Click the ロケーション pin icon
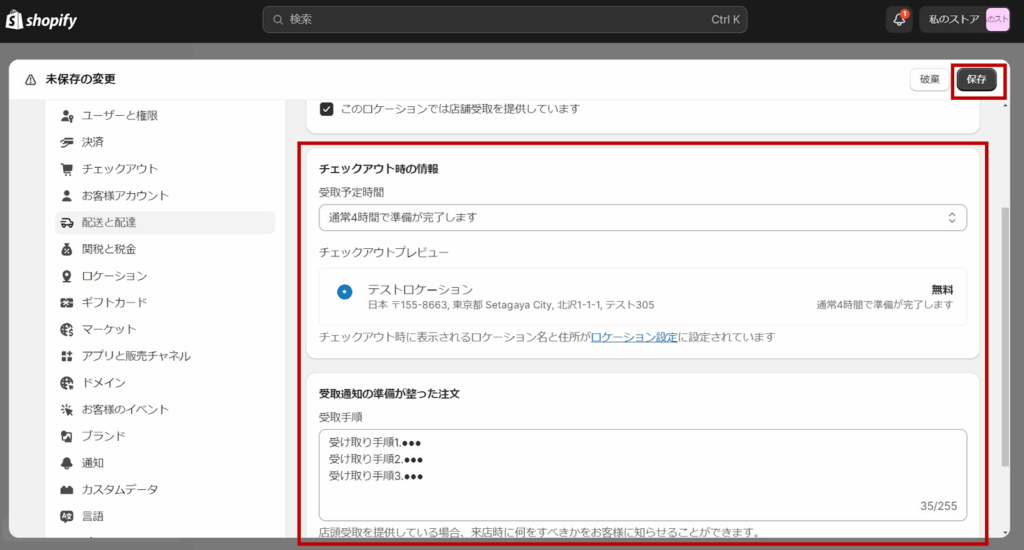The image size is (1024, 550). point(67,276)
